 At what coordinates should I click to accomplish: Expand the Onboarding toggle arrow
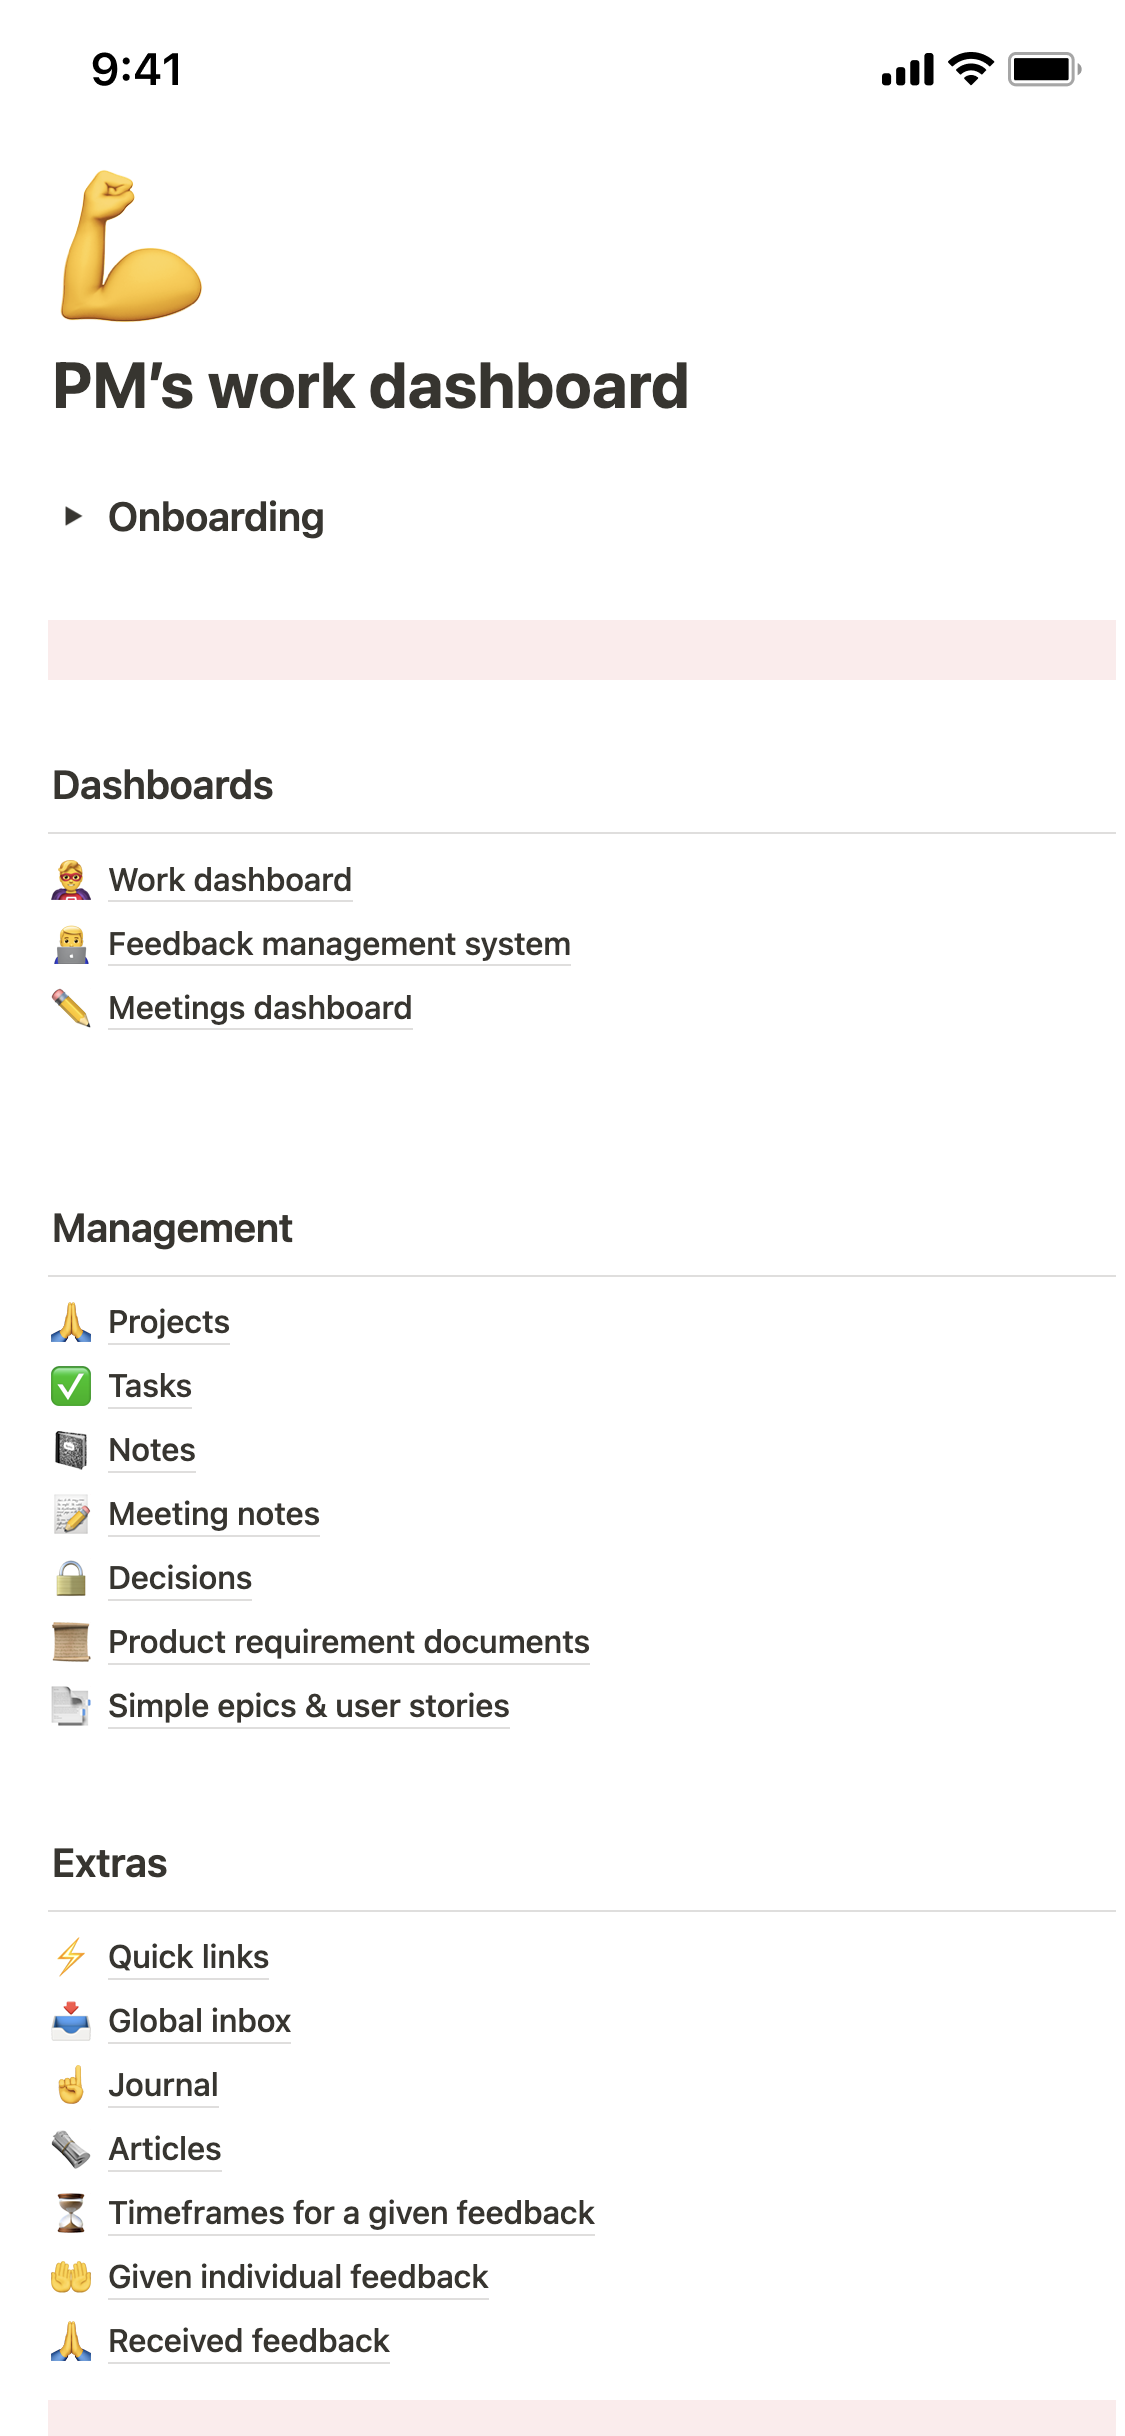[x=72, y=516]
